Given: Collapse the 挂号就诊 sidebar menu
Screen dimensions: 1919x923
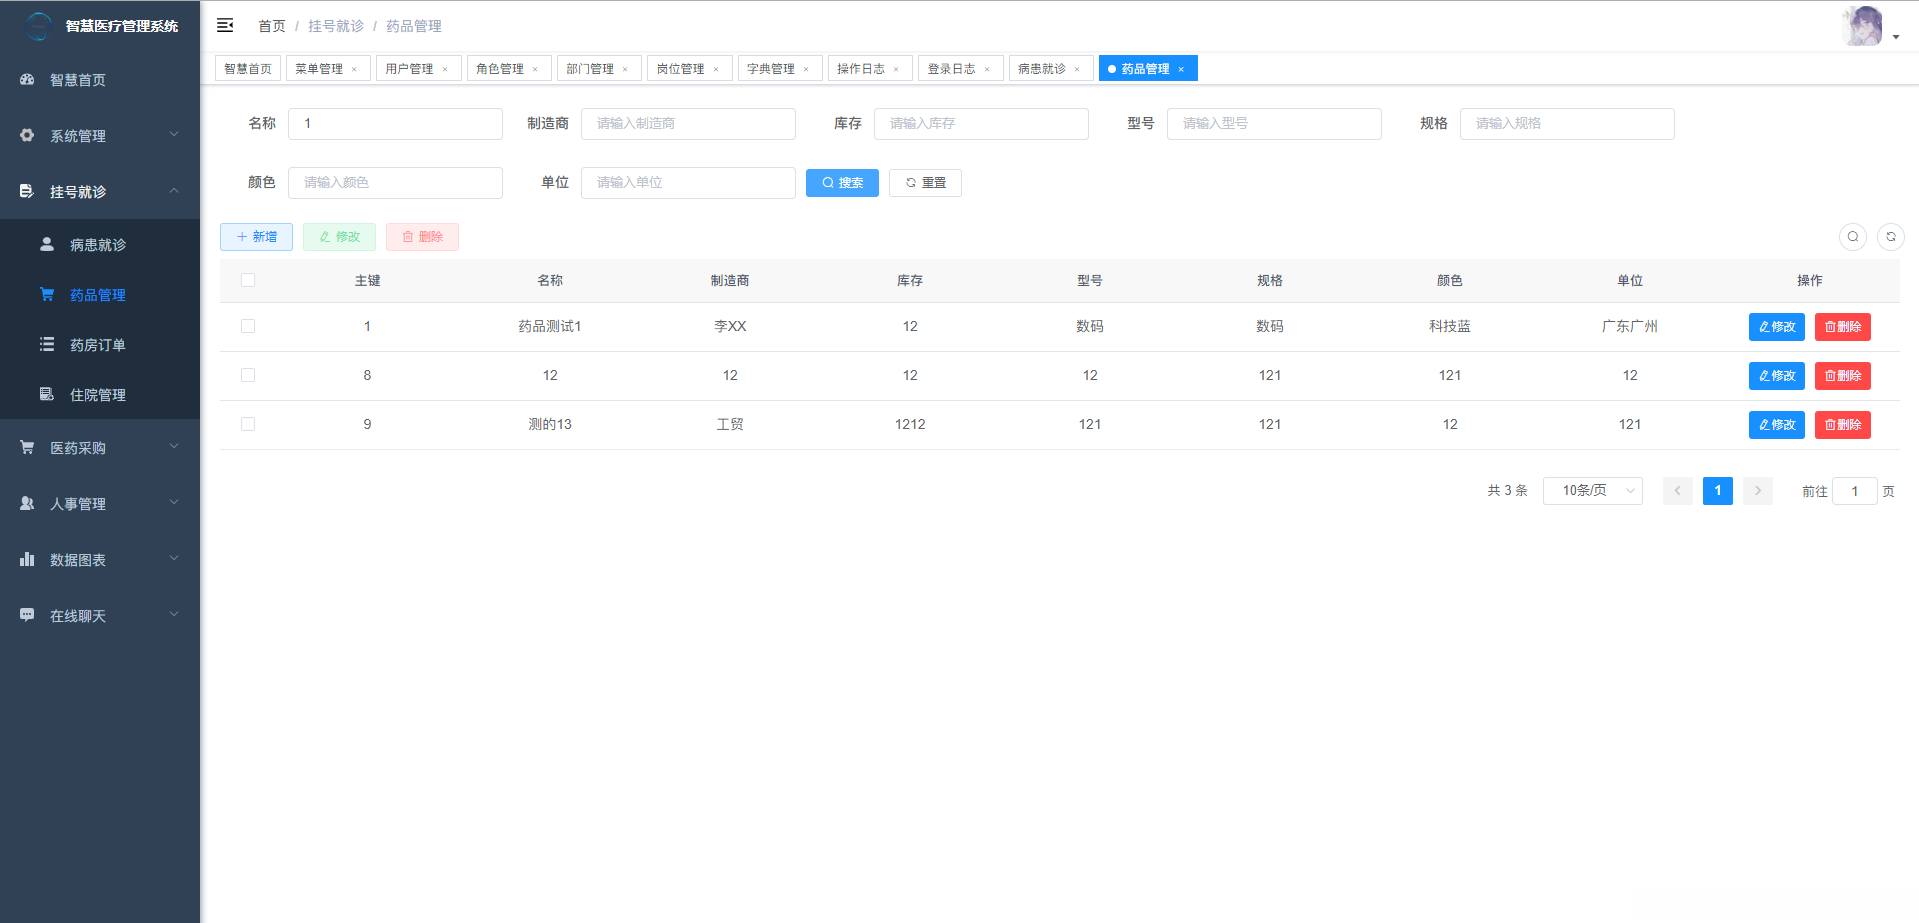Looking at the screenshot, I should 100,191.
